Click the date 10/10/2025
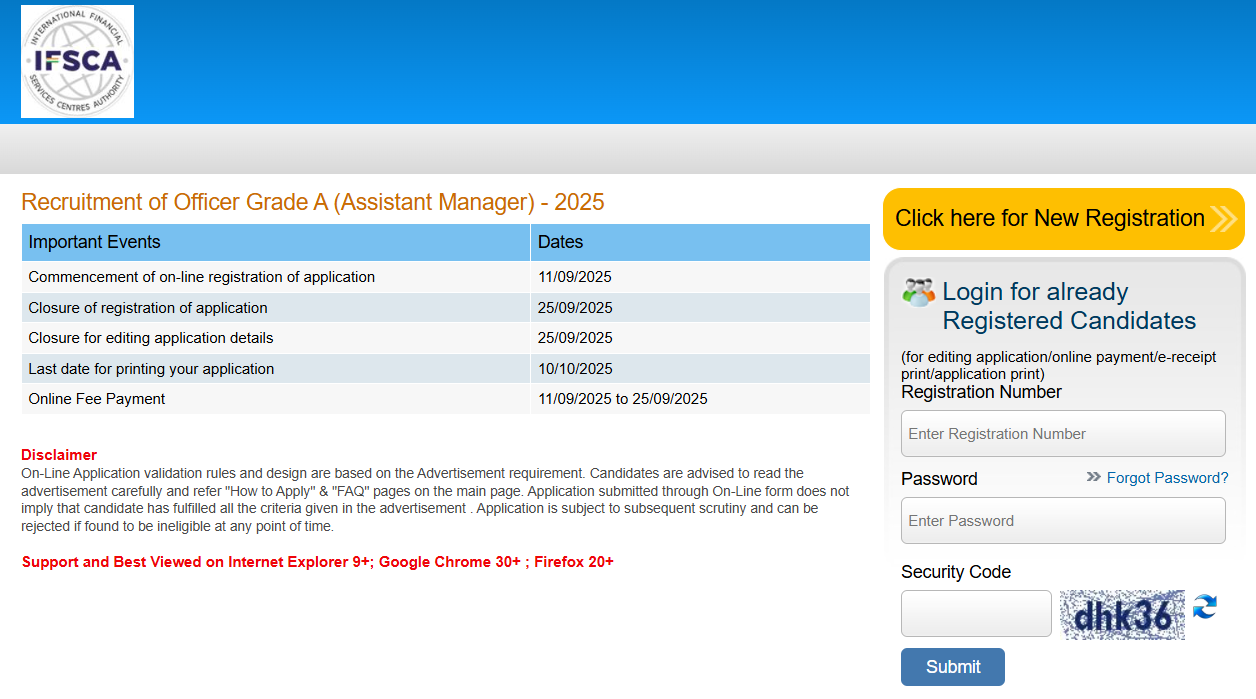This screenshot has width=1256, height=699. tap(575, 369)
